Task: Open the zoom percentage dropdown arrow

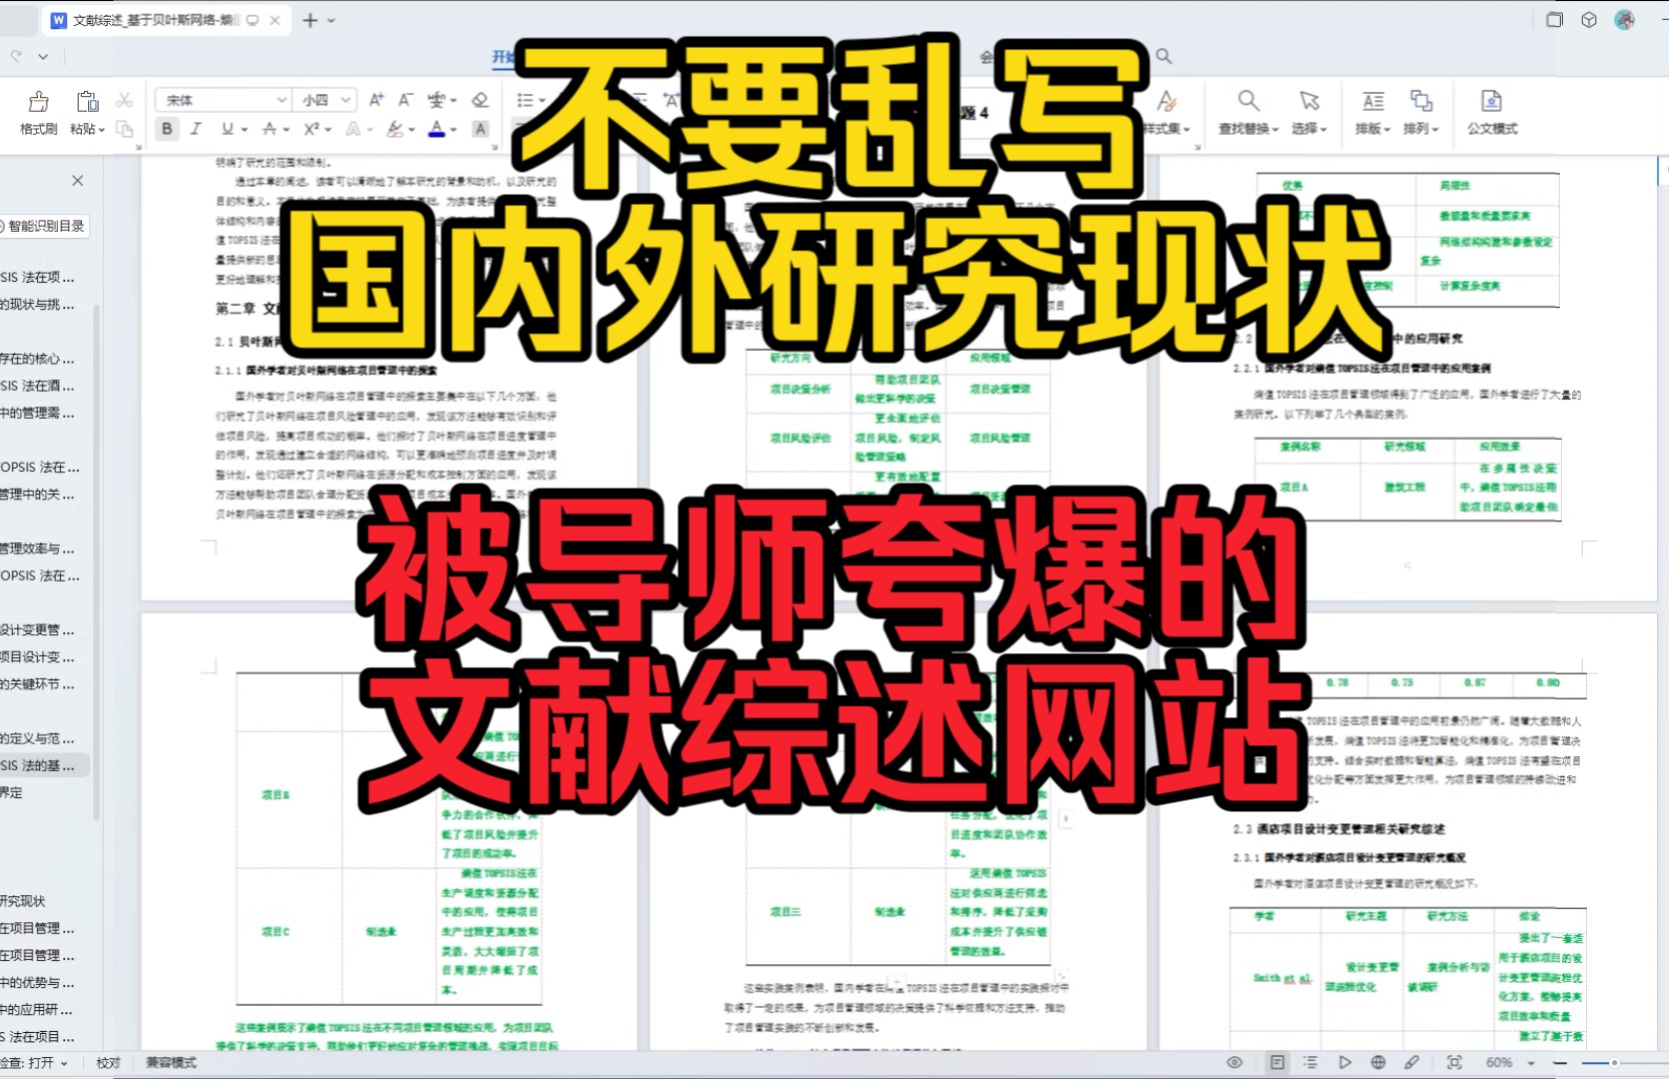Action: (x=1530, y=1063)
